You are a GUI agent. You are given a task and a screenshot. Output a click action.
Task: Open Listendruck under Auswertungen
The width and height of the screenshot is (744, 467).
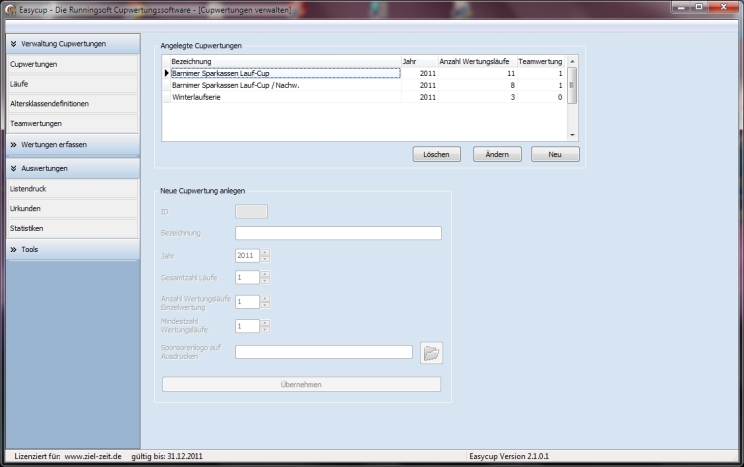pyautogui.click(x=69, y=188)
